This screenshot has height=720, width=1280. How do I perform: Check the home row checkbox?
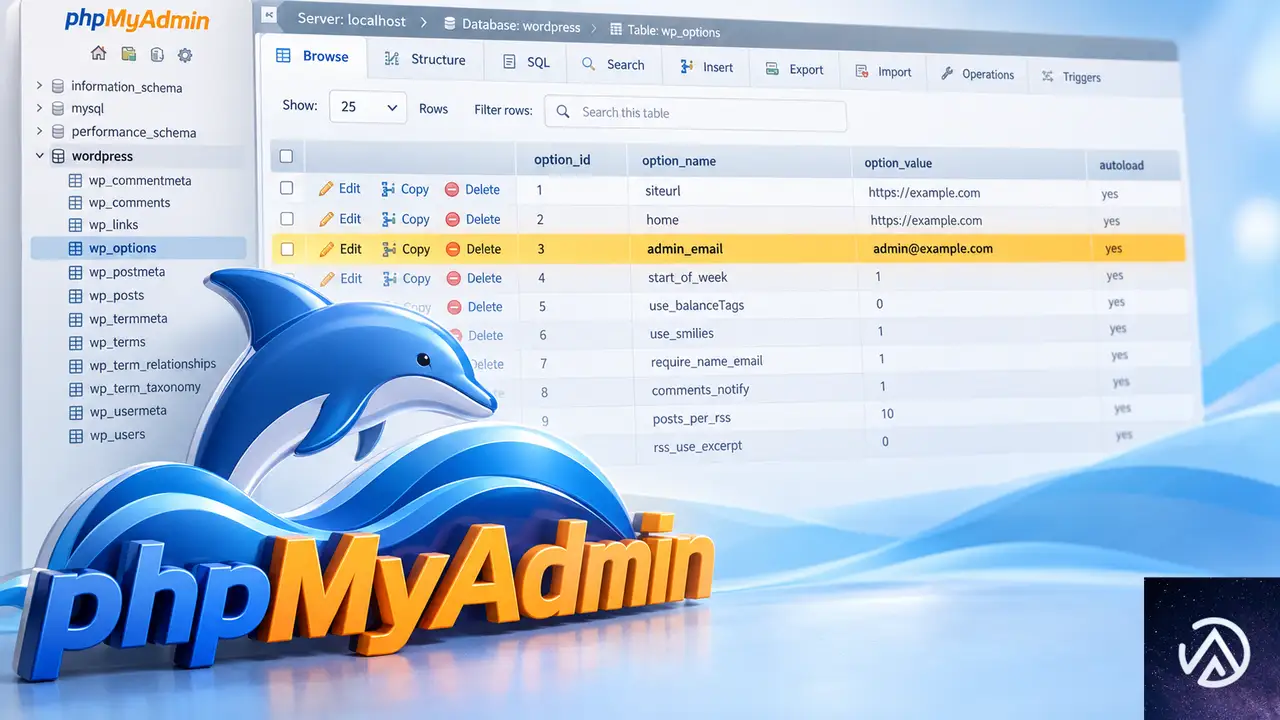pos(287,218)
